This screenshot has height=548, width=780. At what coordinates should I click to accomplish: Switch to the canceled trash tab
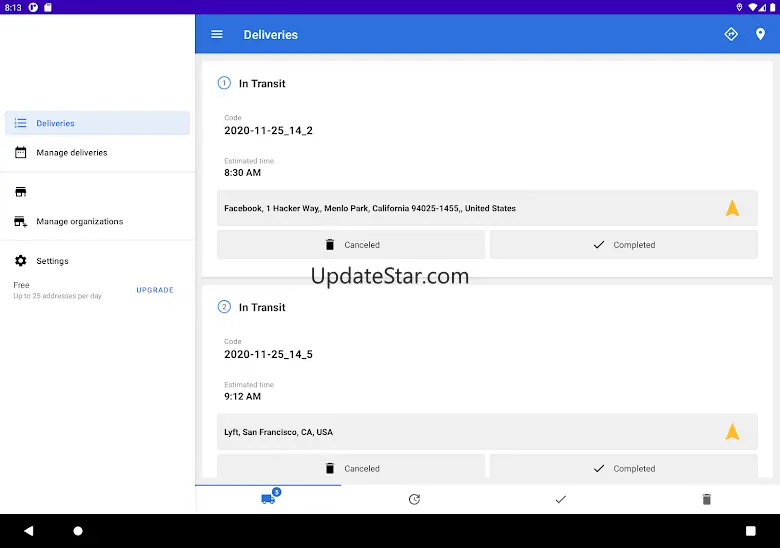click(706, 499)
